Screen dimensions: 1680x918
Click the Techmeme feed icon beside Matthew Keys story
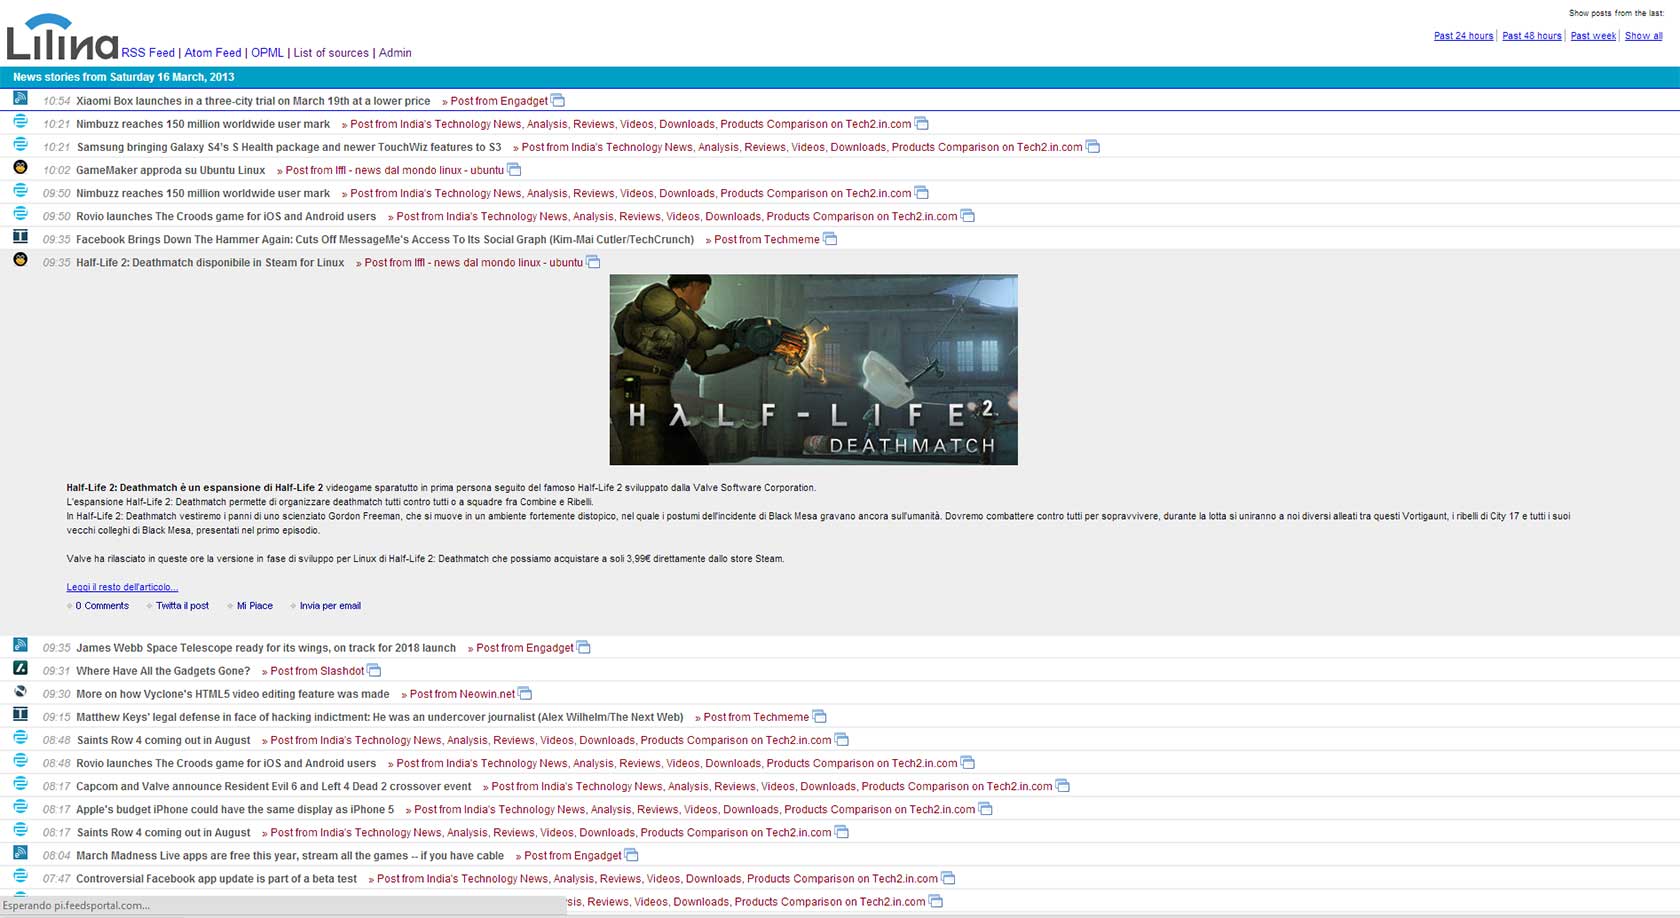coord(20,714)
